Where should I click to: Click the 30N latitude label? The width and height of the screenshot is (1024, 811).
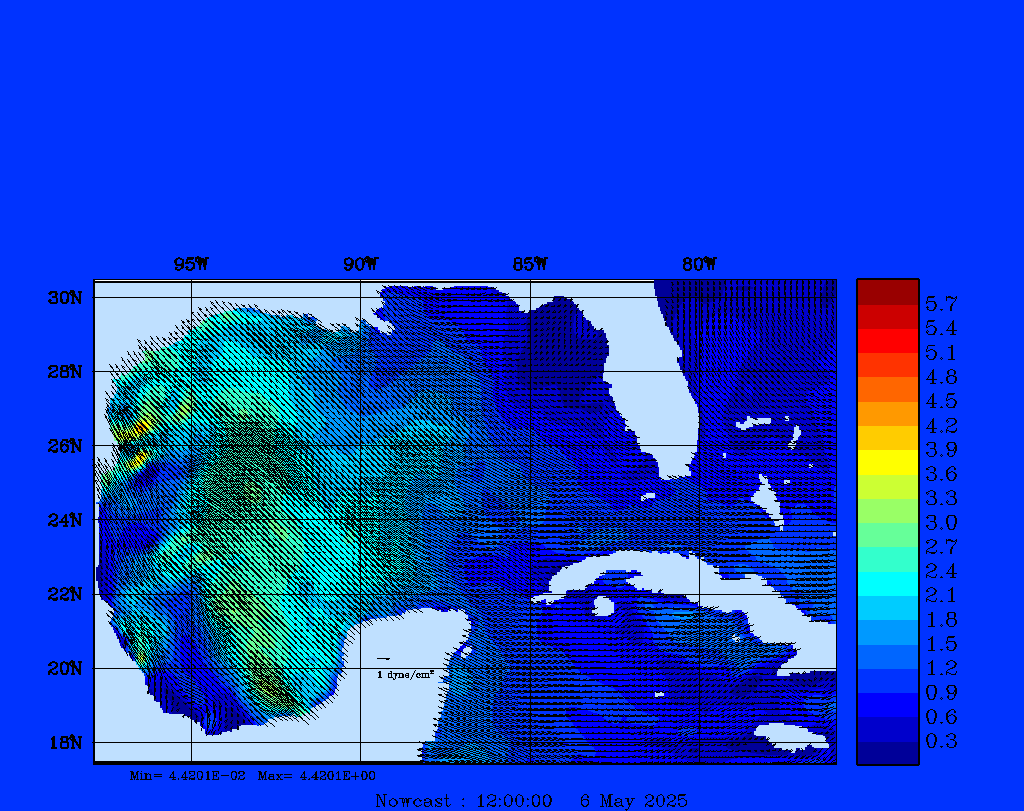pyautogui.click(x=63, y=298)
